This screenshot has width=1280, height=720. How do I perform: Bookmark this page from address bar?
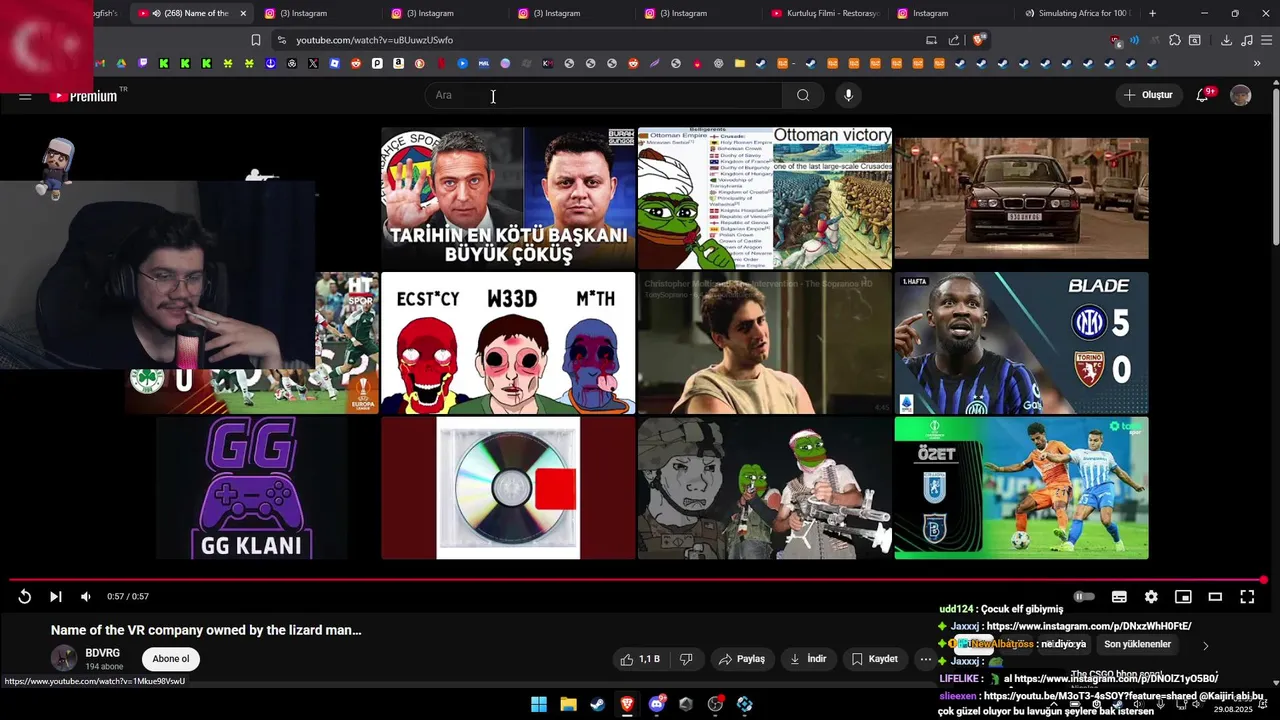[256, 40]
